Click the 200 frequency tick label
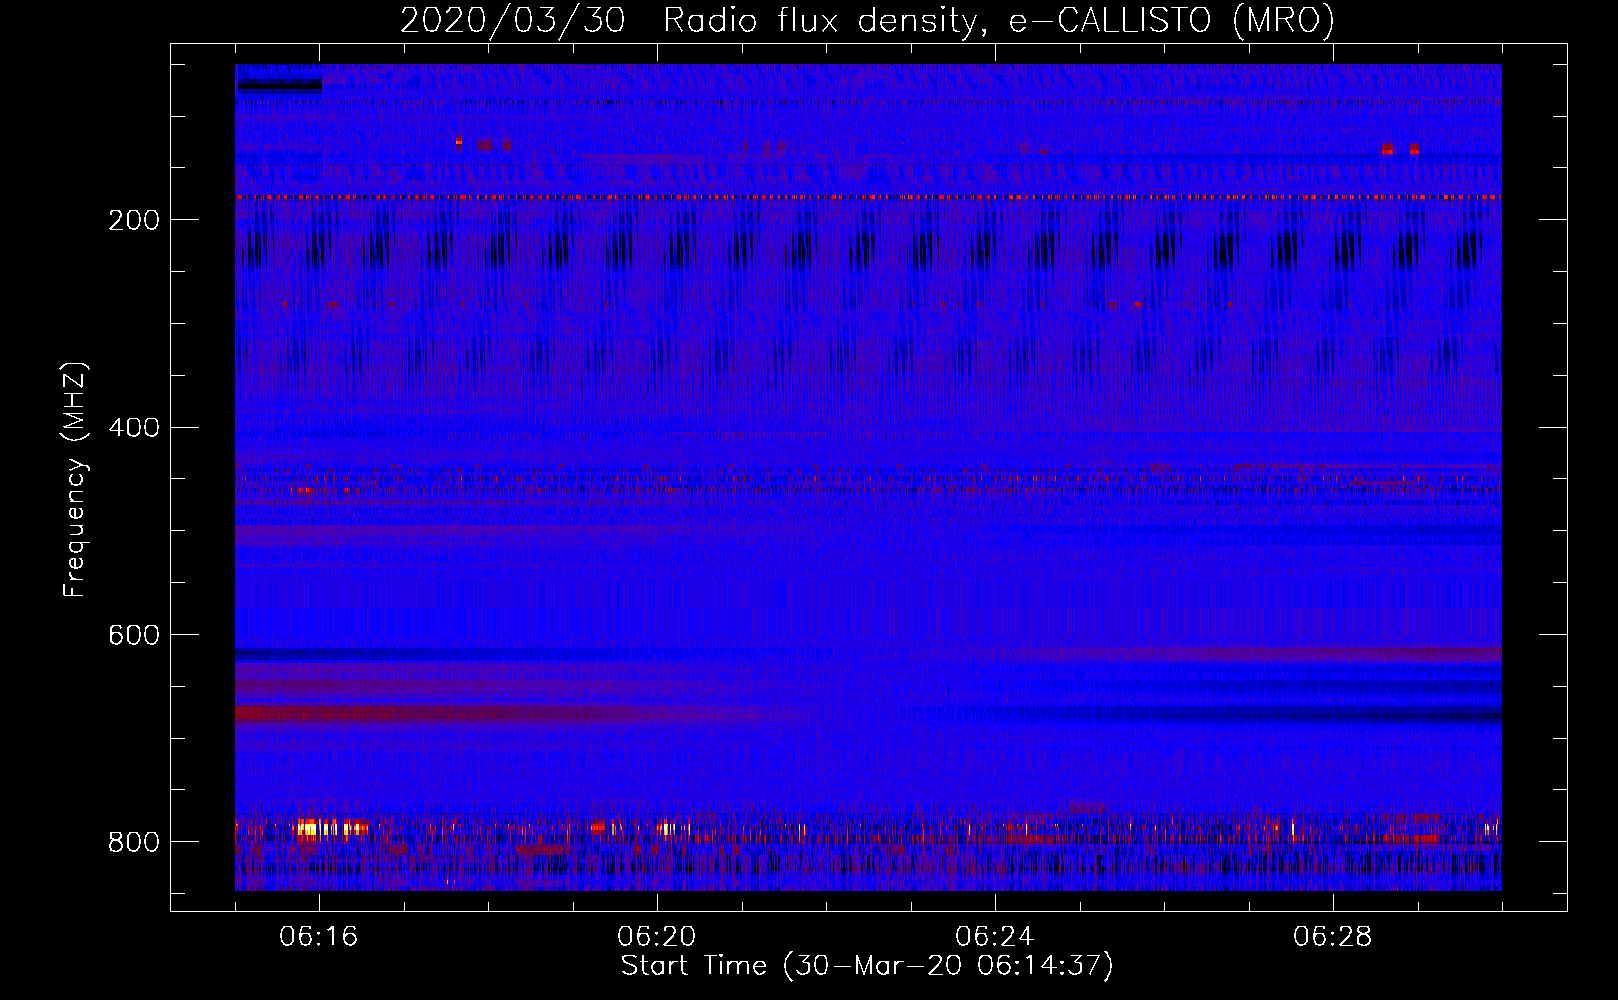 pos(134,220)
